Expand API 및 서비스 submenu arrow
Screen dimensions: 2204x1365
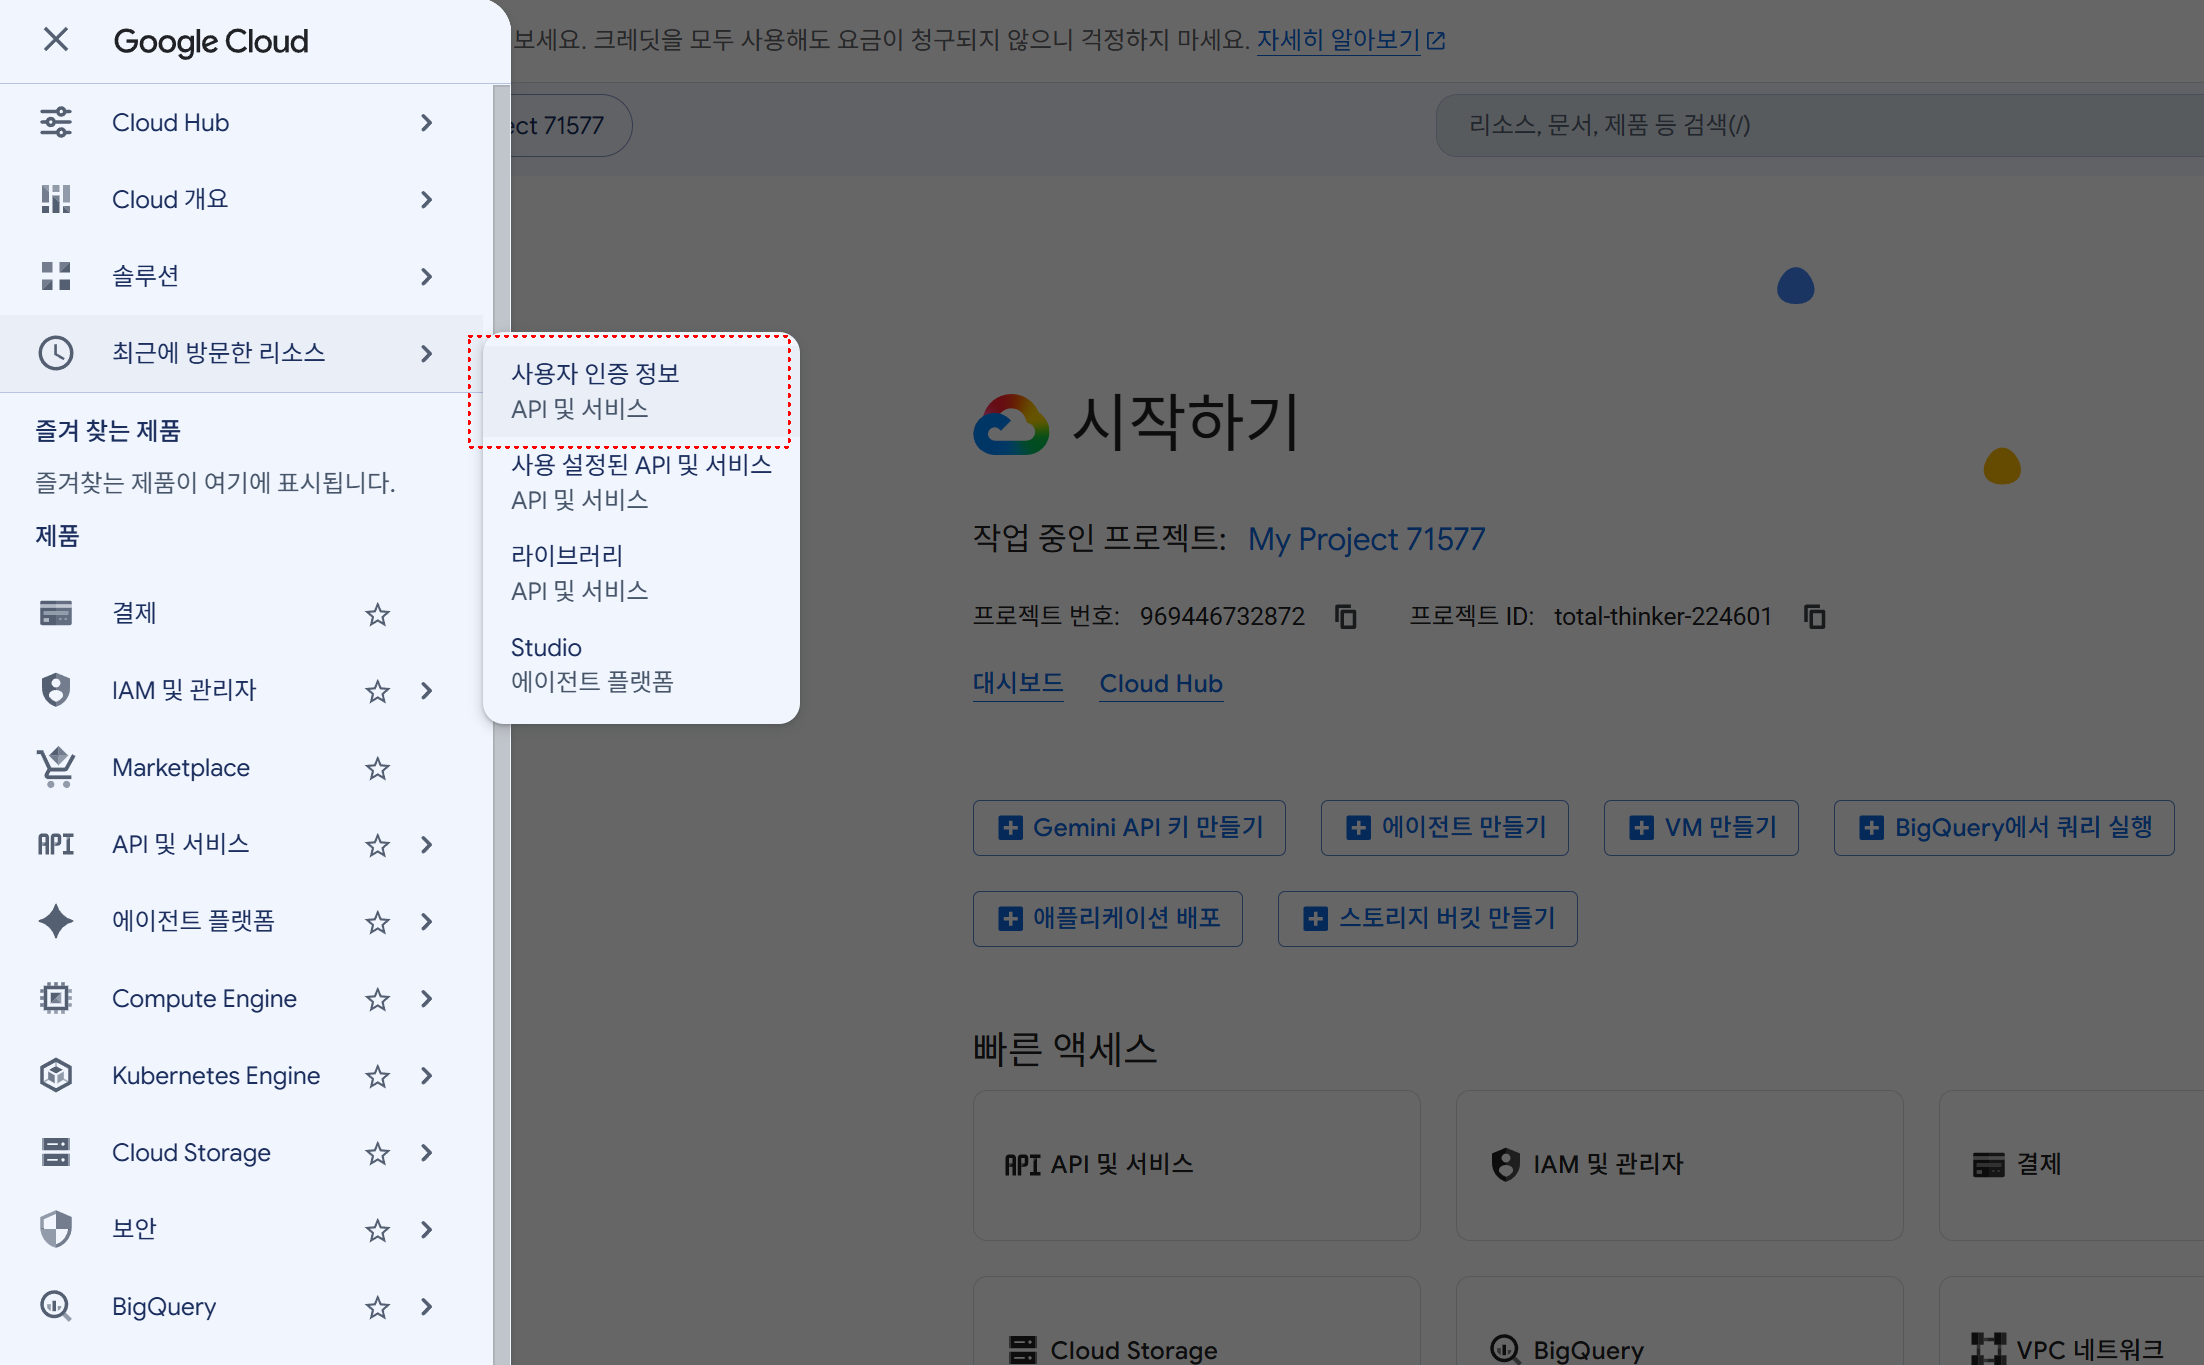point(427,845)
